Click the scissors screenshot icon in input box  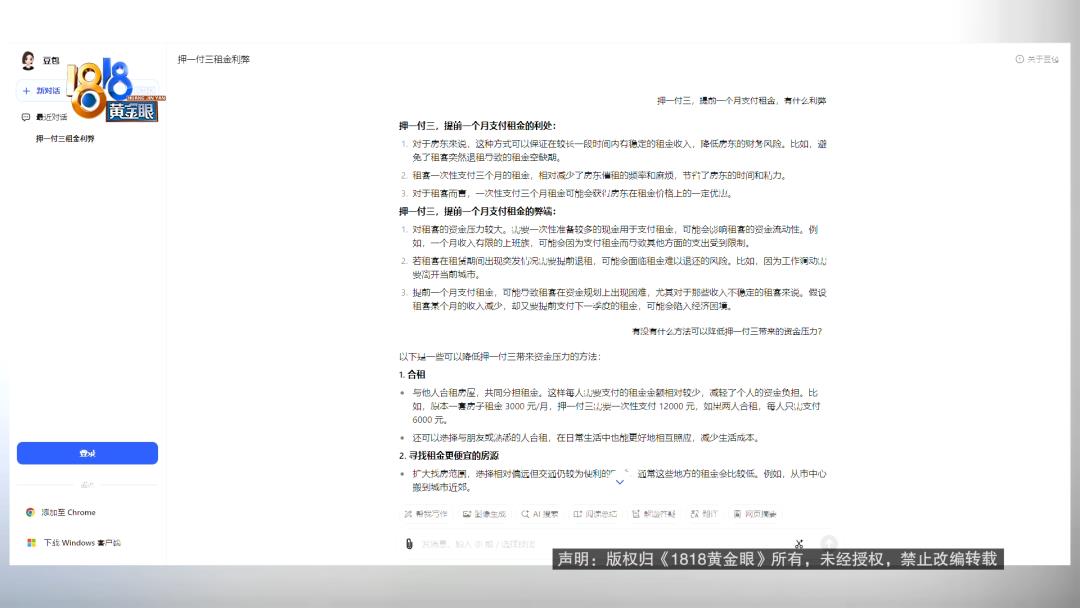pyautogui.click(x=799, y=544)
